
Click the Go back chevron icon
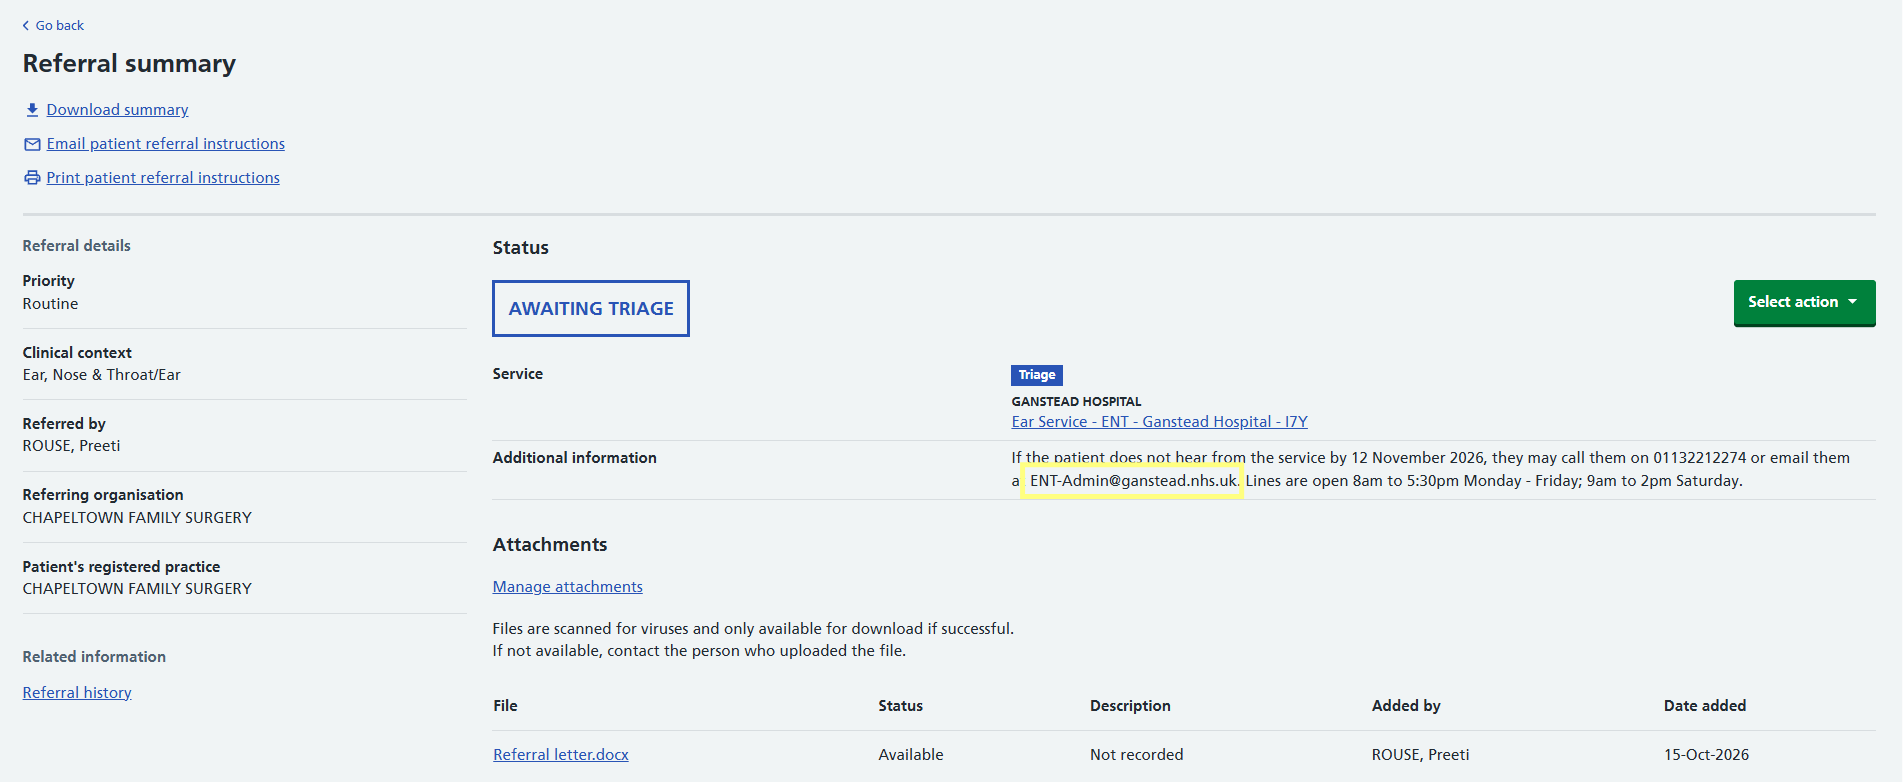click(x=26, y=26)
